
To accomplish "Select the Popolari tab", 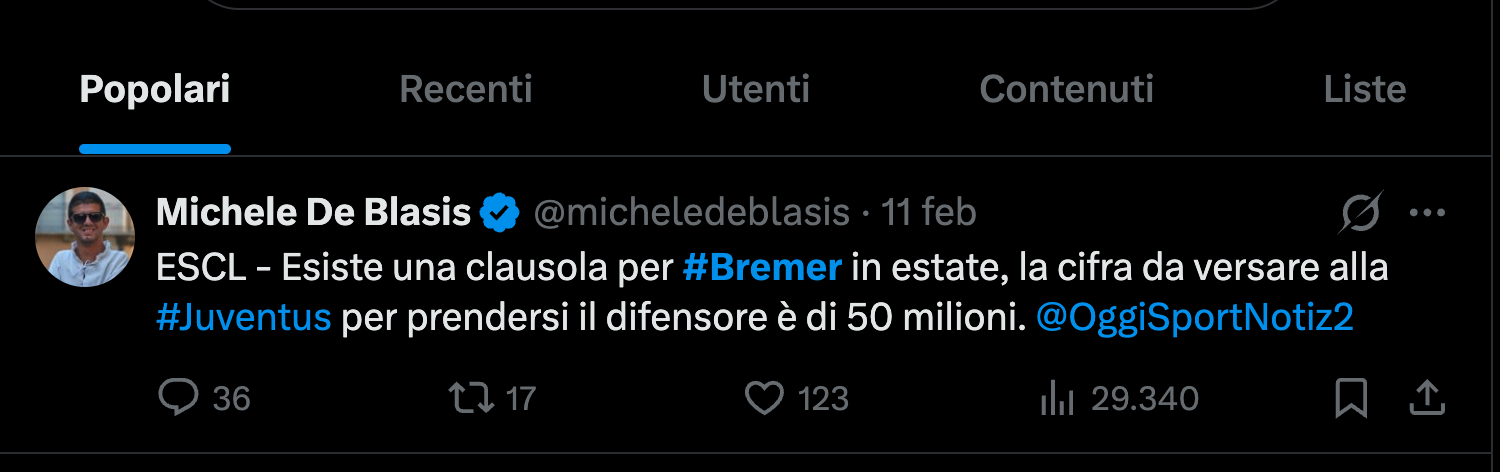I will coord(155,90).
